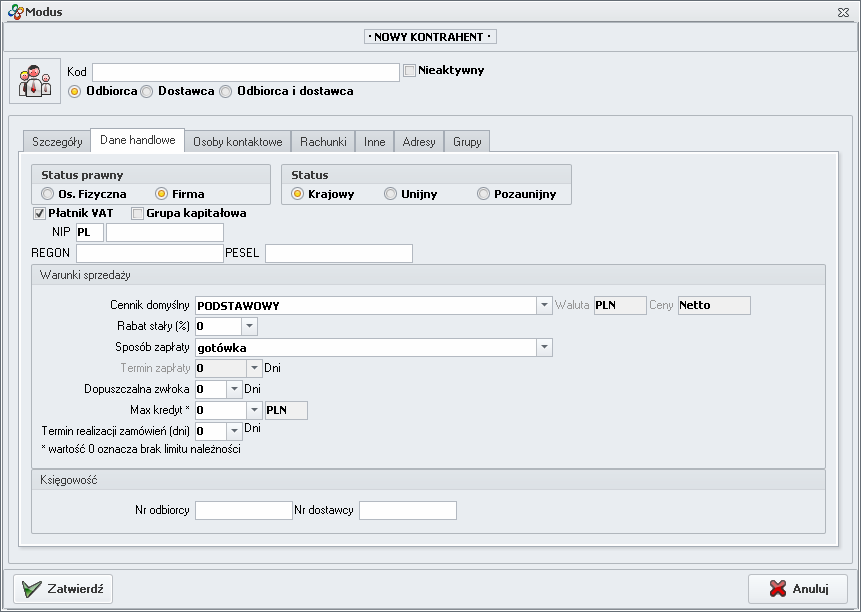Open the Sposób zapłaty dropdown list
The height and width of the screenshot is (612, 861).
point(544,348)
